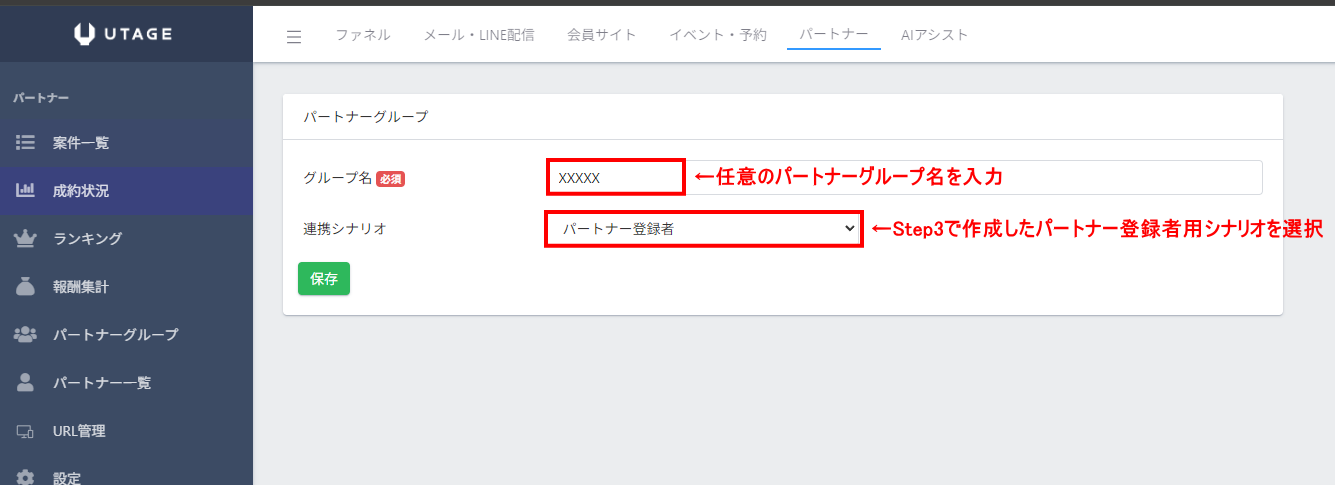Click the 報酬集計 money bag icon
The image size is (1335, 485).
pos(26,286)
